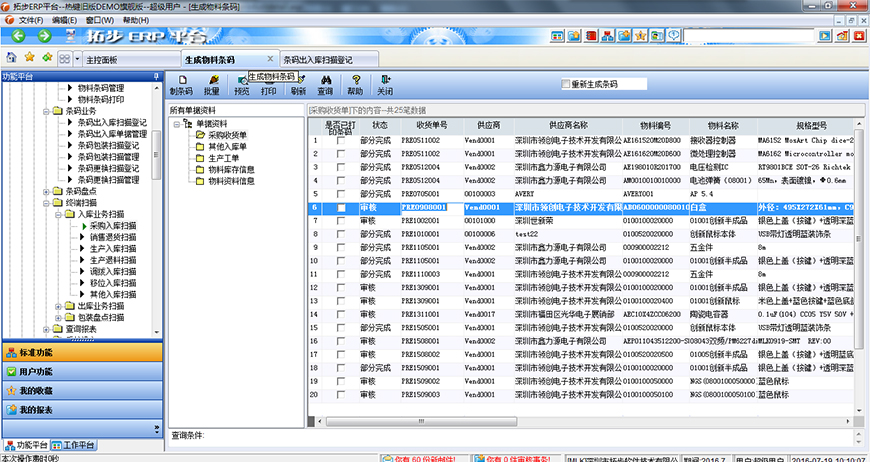Open the 文件(F) menu

pyautogui.click(x=31, y=20)
